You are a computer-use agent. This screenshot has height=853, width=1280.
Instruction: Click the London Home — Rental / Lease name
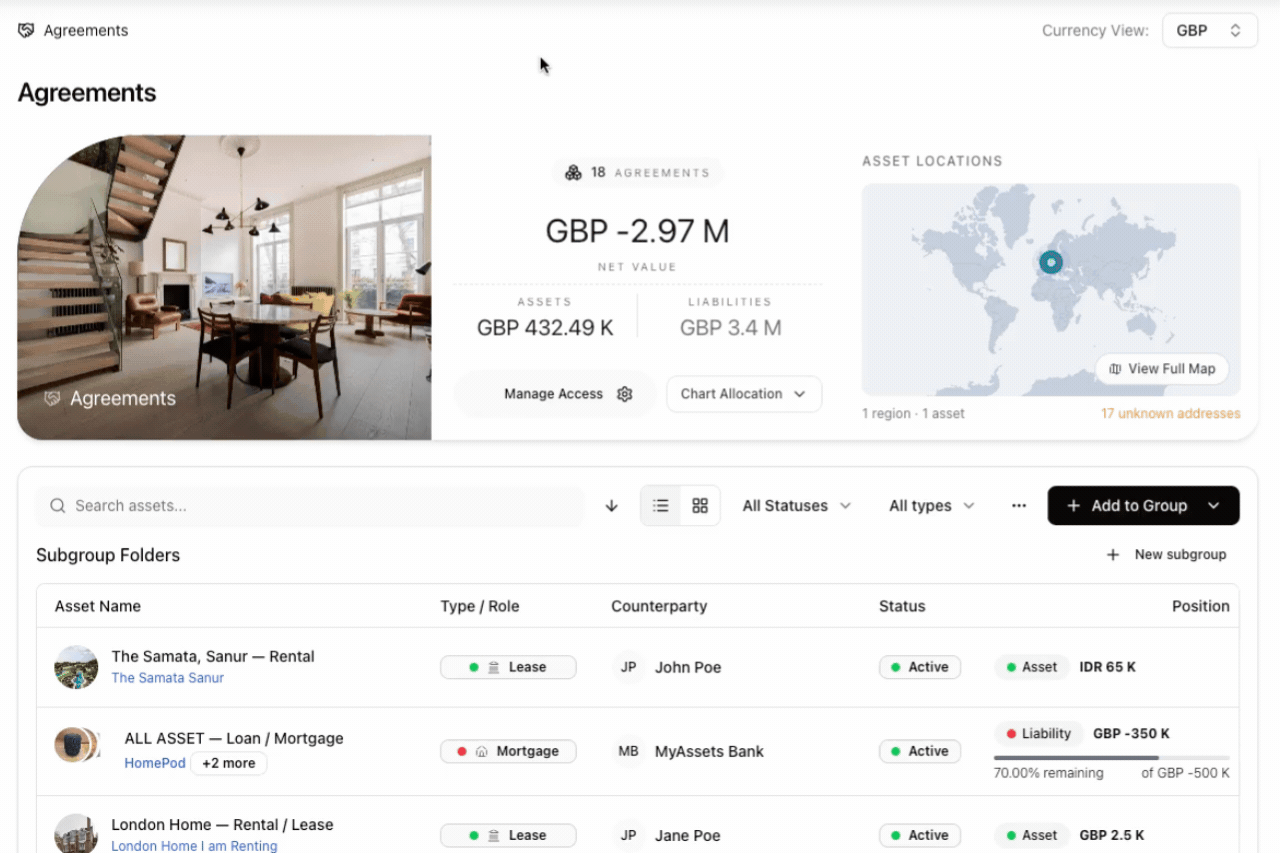222,825
